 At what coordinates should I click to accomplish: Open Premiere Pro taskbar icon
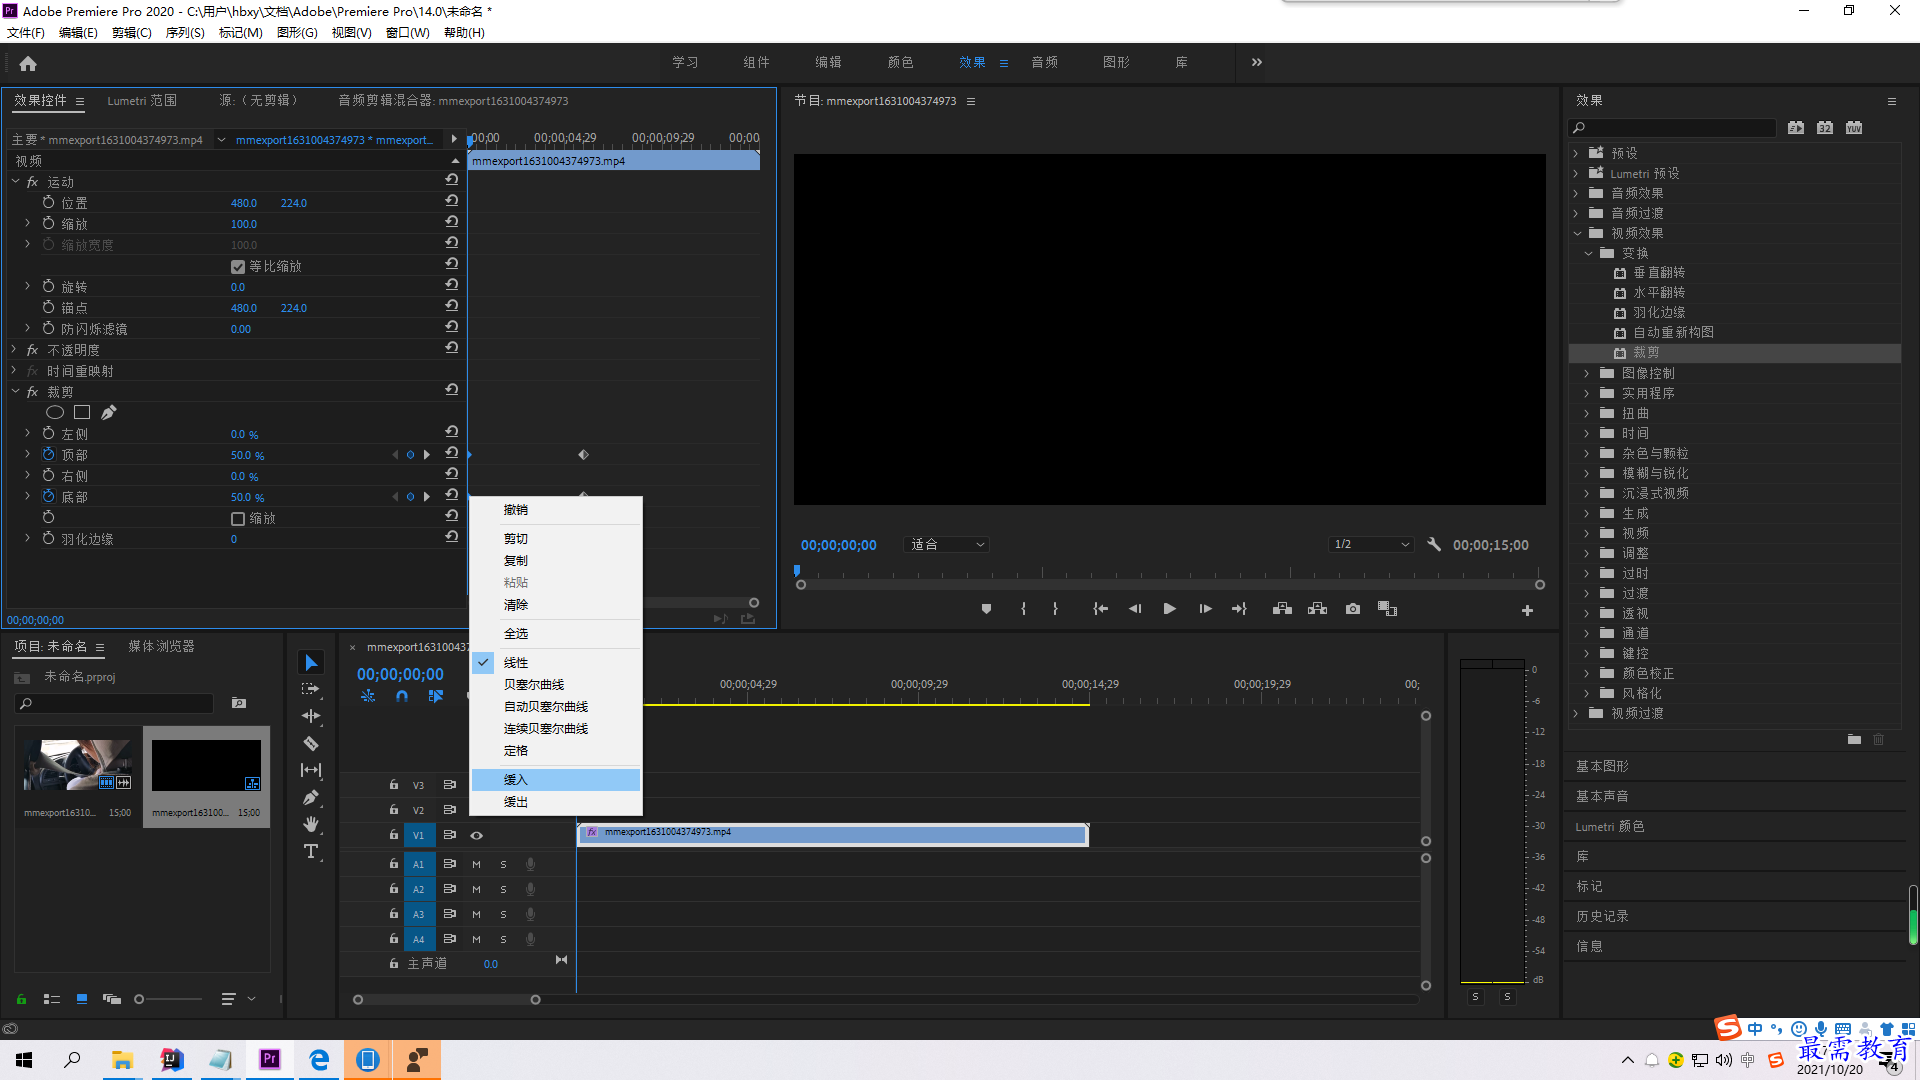click(270, 1059)
